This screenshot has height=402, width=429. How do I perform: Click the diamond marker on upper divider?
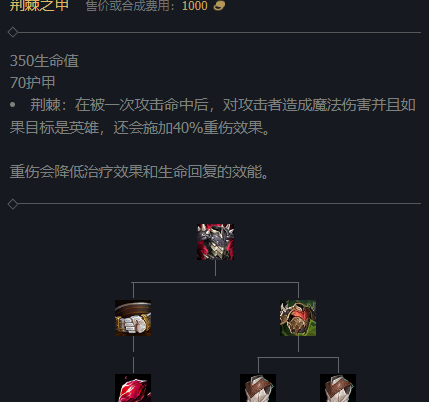click(x=13, y=32)
